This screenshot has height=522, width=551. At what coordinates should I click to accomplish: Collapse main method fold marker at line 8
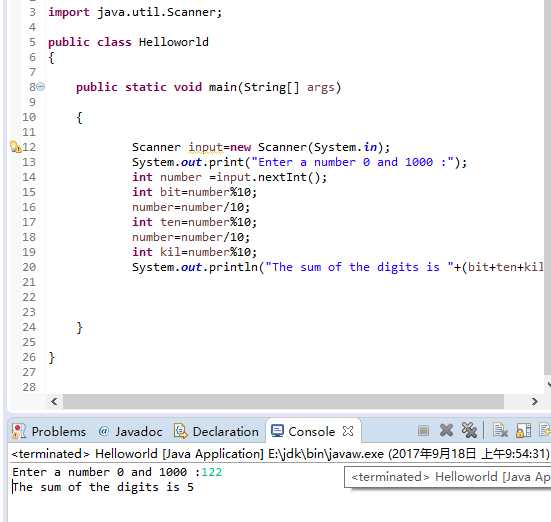41,86
